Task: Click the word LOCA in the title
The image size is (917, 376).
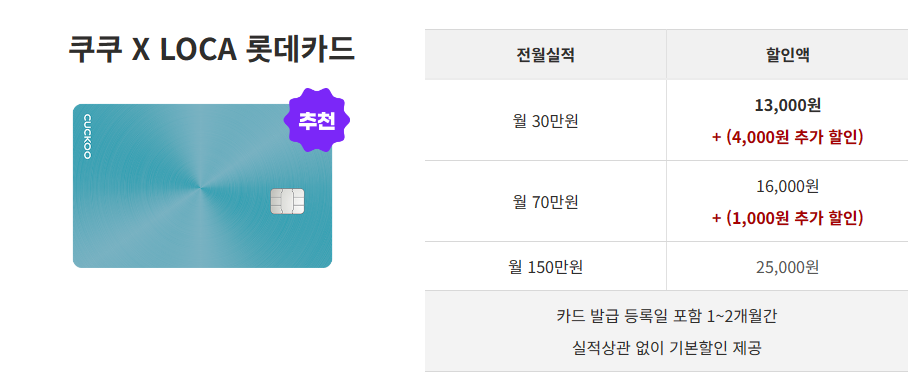Action: coord(198,50)
